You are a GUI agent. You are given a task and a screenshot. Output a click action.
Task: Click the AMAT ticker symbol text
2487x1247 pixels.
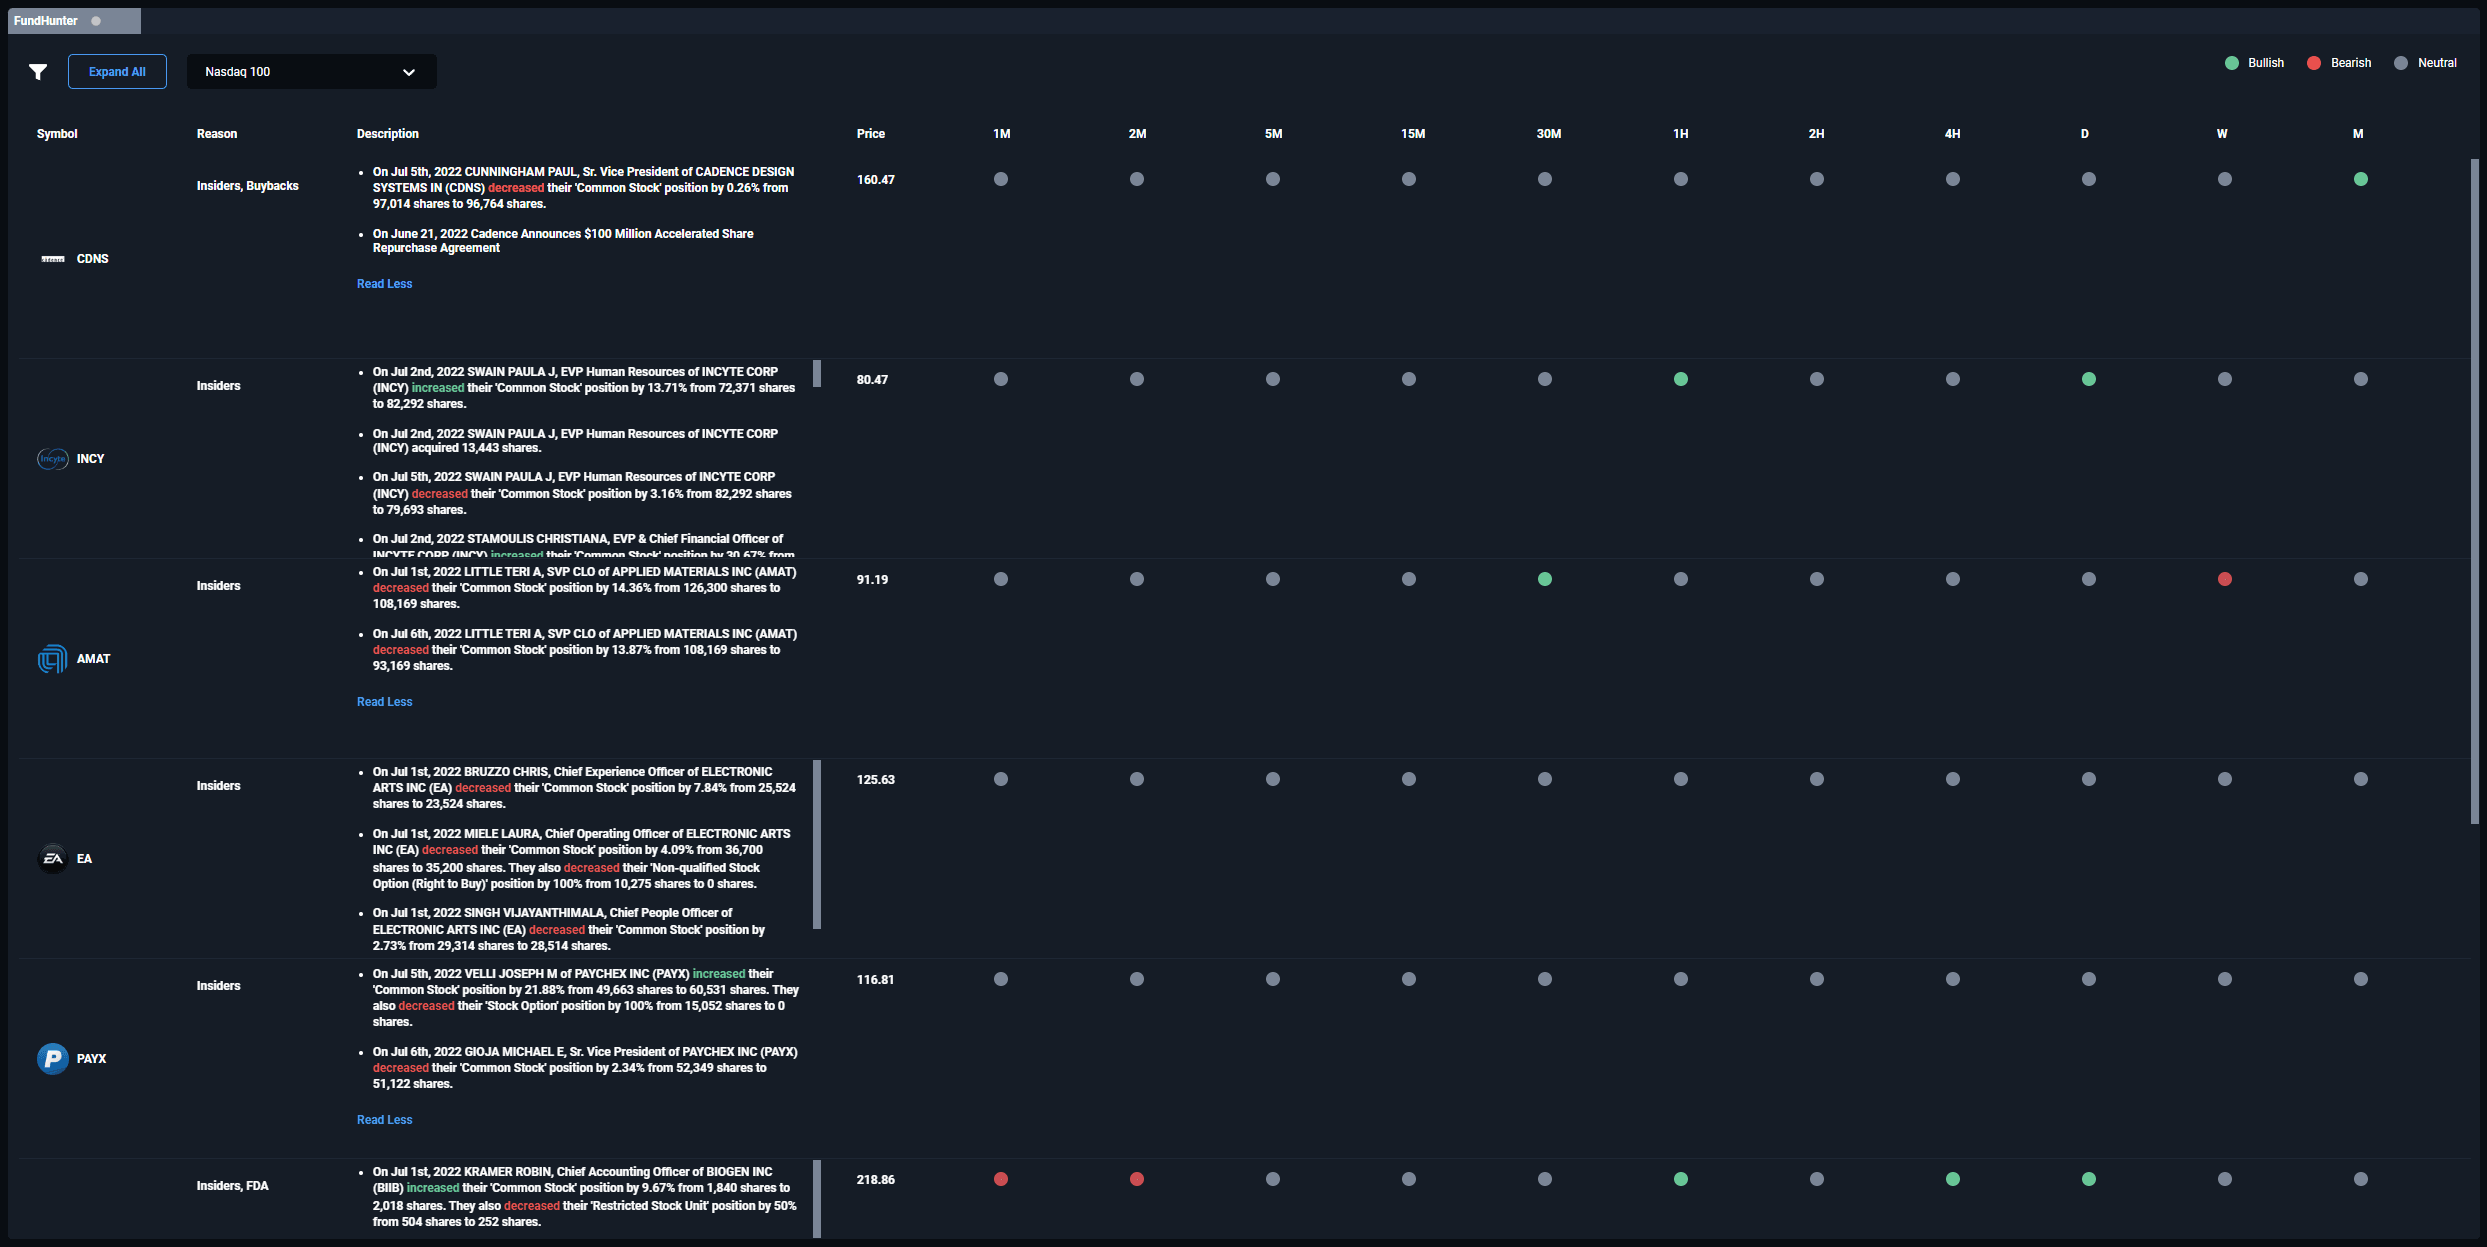[94, 659]
